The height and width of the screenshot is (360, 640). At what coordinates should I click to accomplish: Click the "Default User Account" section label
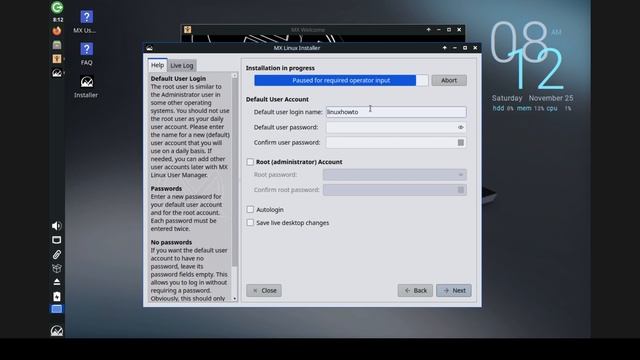(x=277, y=99)
